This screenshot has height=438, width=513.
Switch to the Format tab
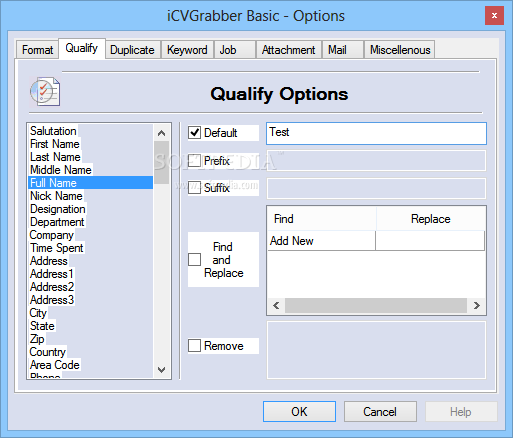[37, 50]
